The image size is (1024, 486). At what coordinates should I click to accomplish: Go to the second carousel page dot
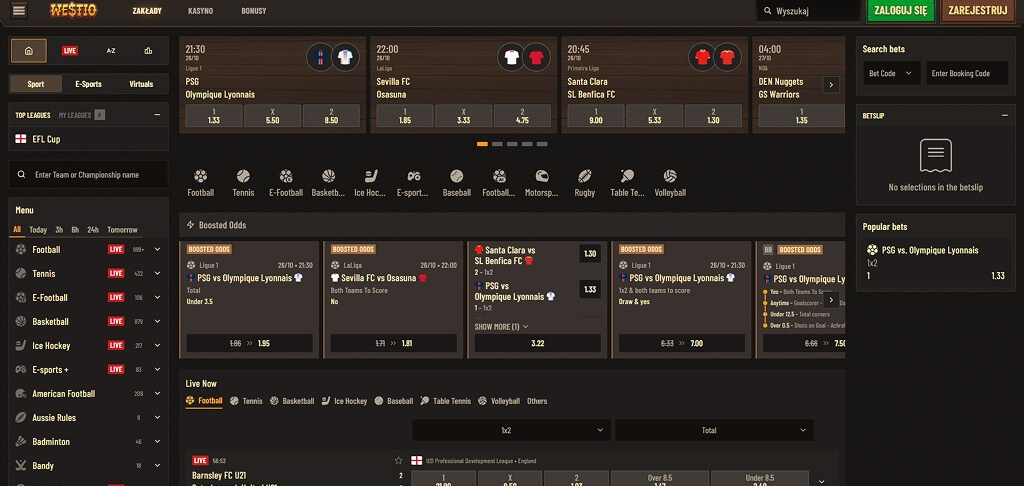(x=498, y=144)
